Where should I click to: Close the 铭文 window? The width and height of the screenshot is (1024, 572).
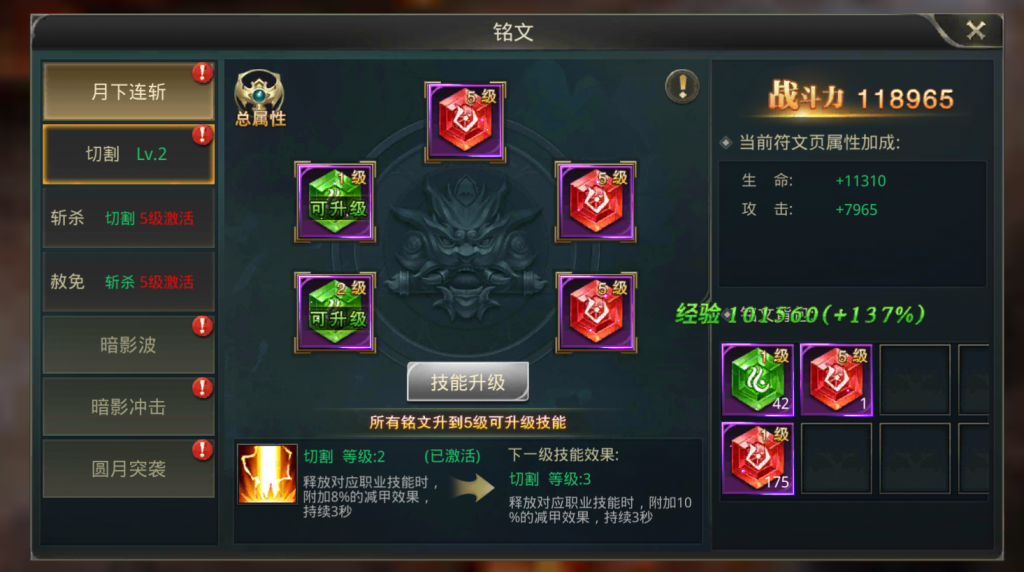point(976,30)
